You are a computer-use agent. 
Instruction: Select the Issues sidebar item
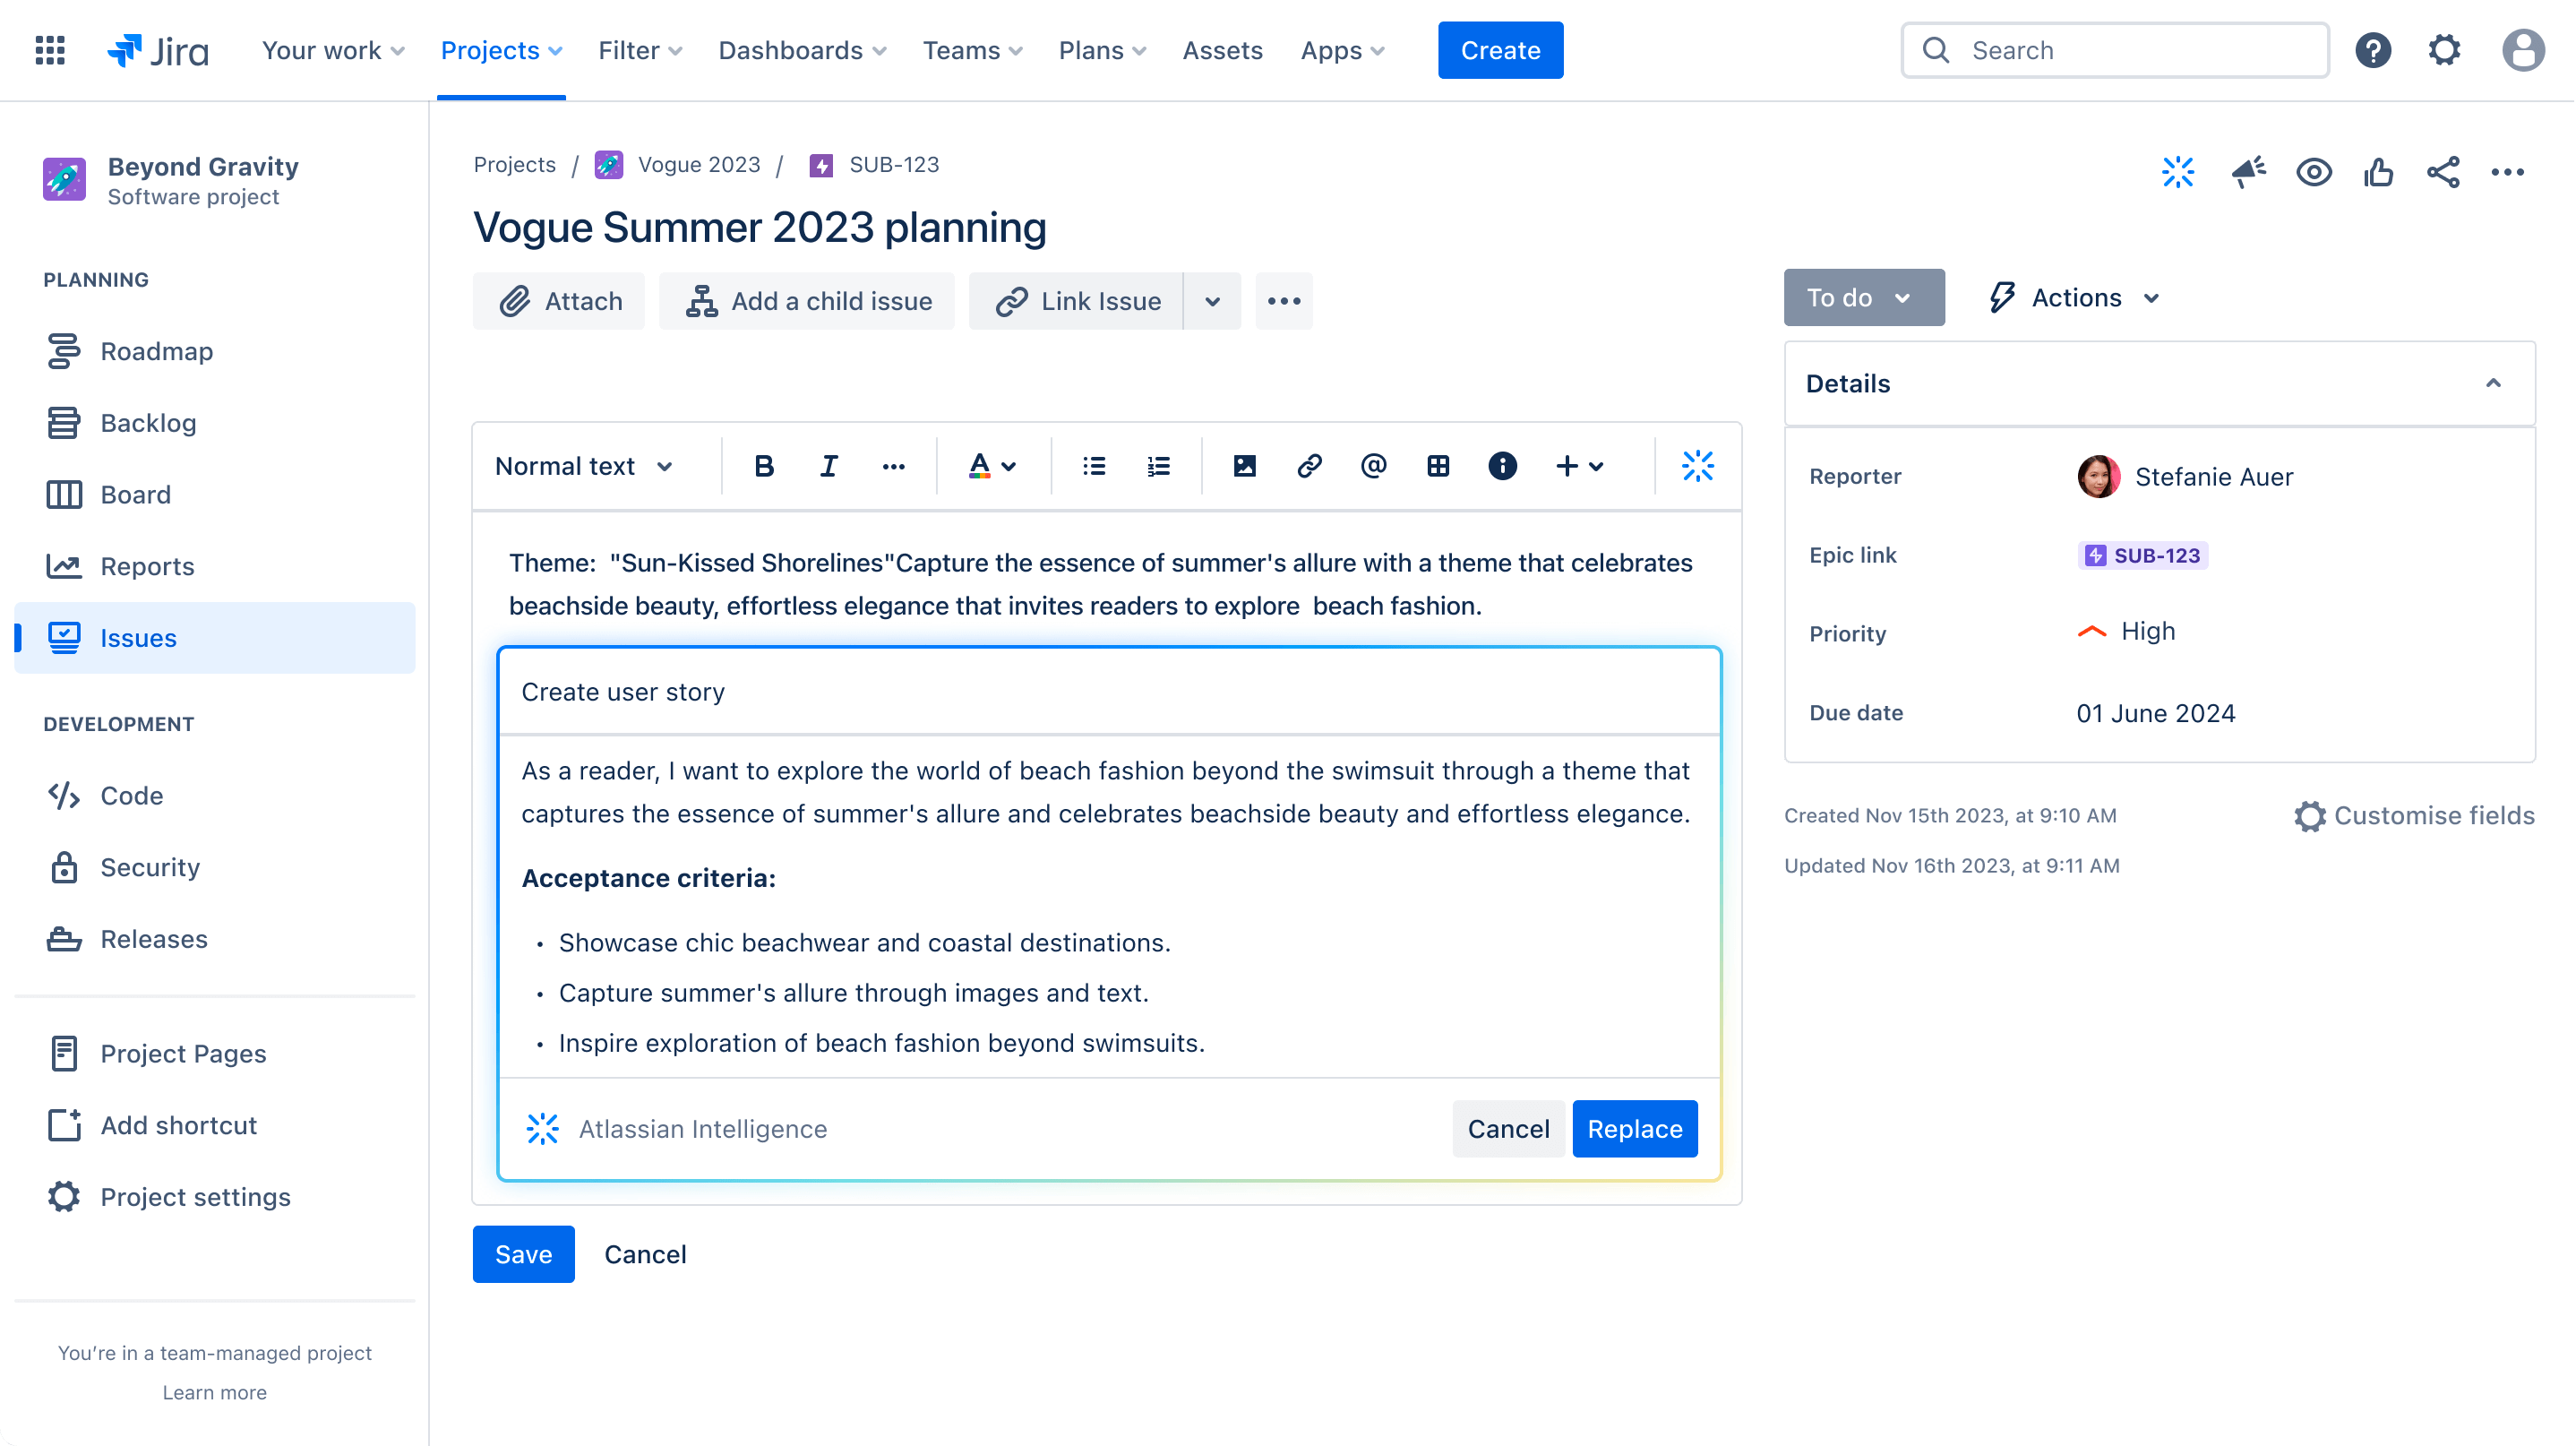(x=140, y=637)
